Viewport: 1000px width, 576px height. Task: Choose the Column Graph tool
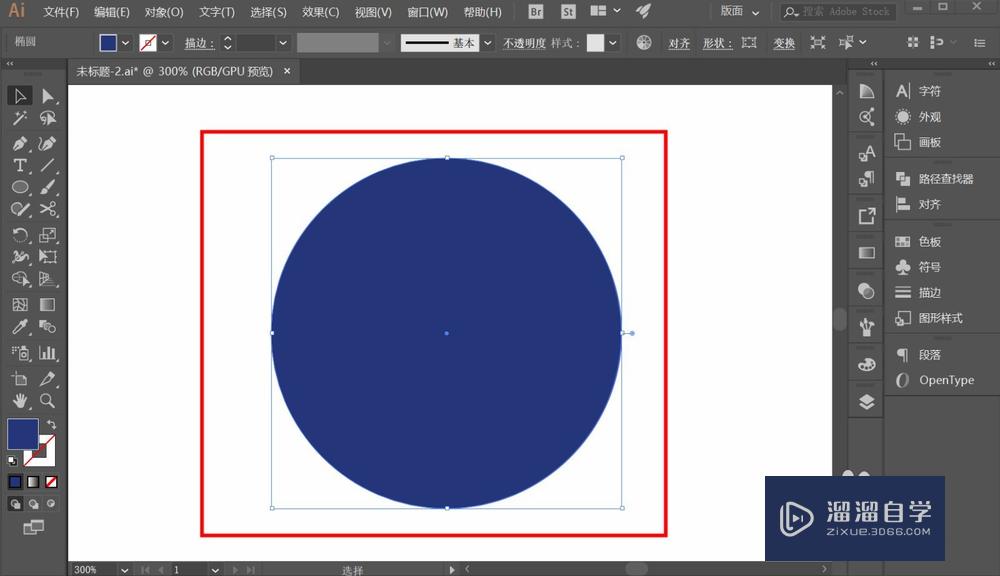click(x=47, y=353)
